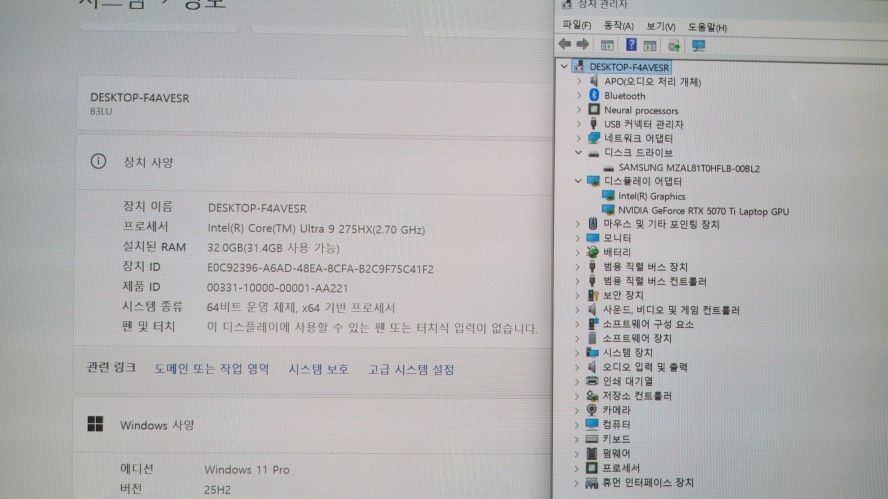Open the 동작(A) menu

click(618, 25)
